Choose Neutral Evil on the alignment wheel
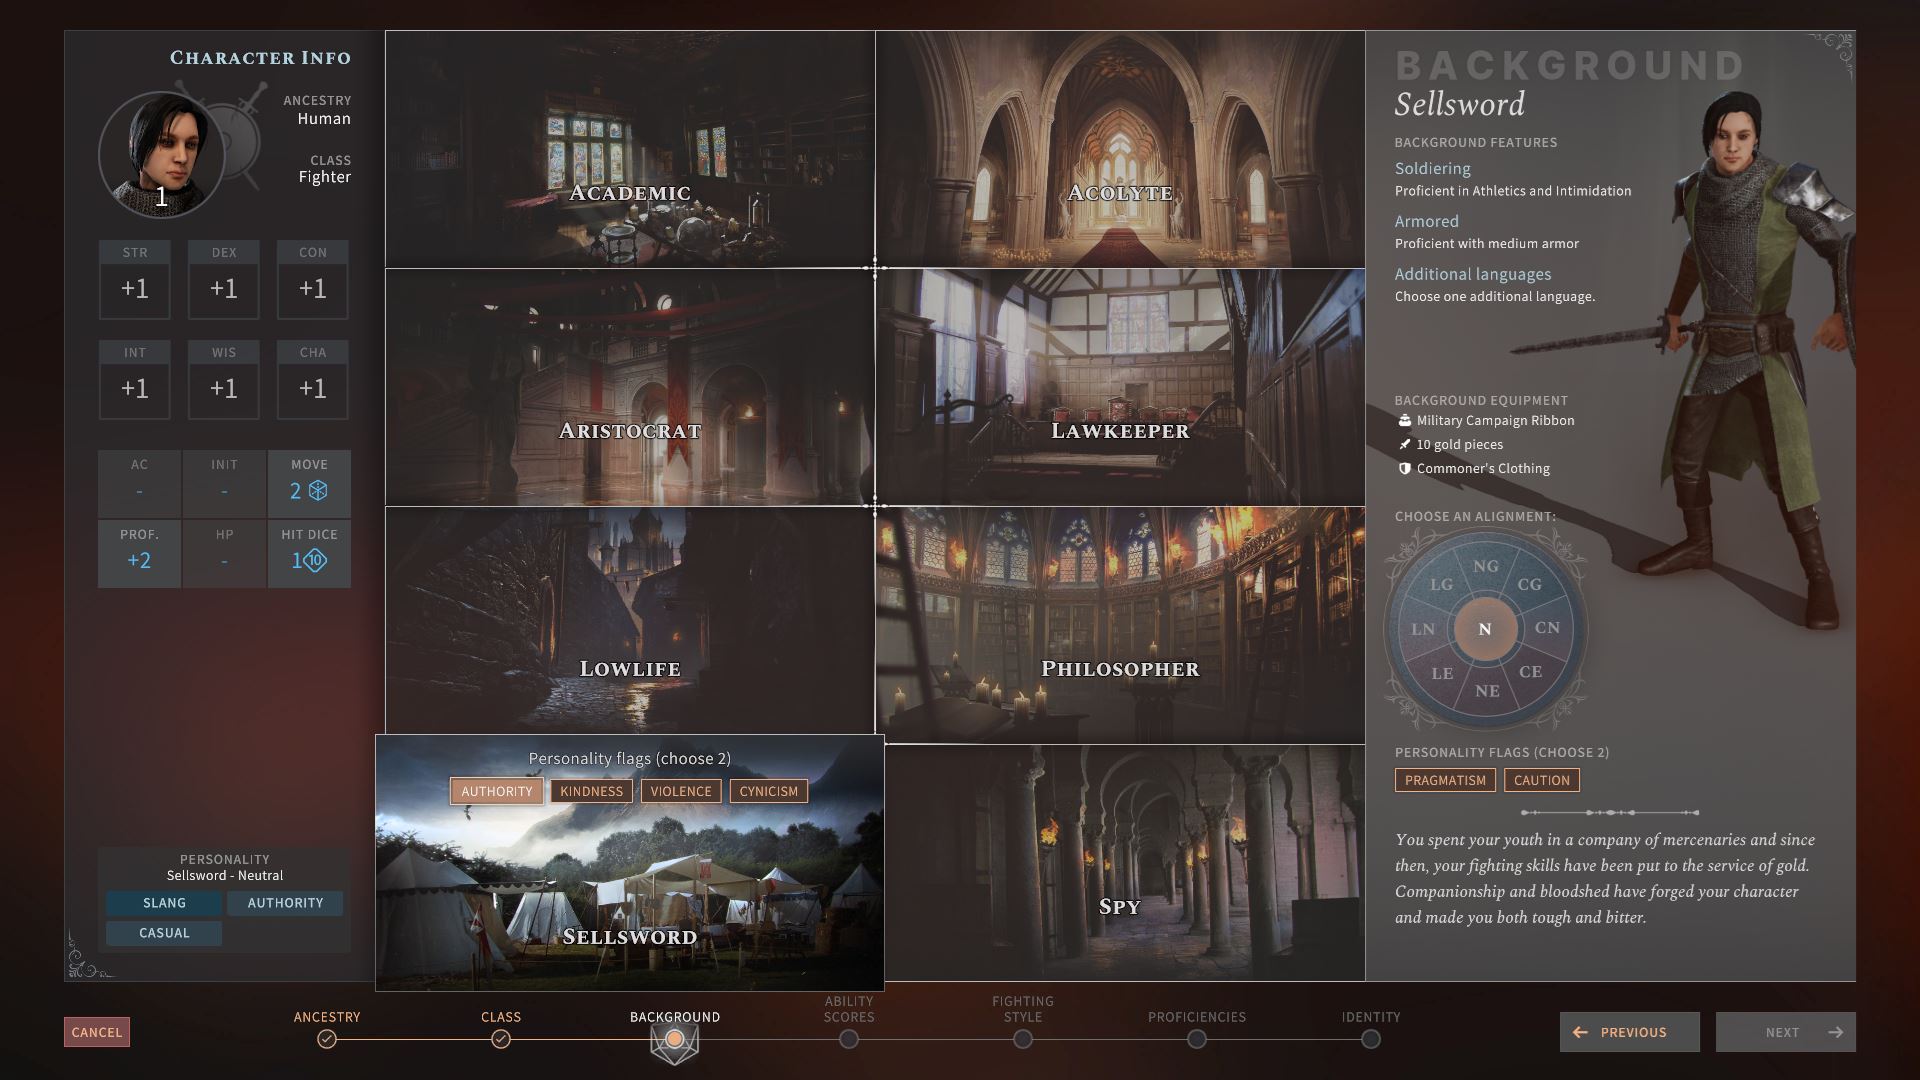Screen dimensions: 1920x1080 [x=1487, y=691]
